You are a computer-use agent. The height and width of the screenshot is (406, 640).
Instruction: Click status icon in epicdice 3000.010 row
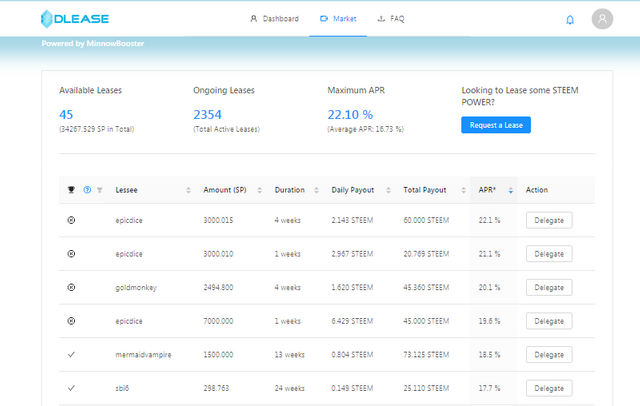click(x=71, y=254)
